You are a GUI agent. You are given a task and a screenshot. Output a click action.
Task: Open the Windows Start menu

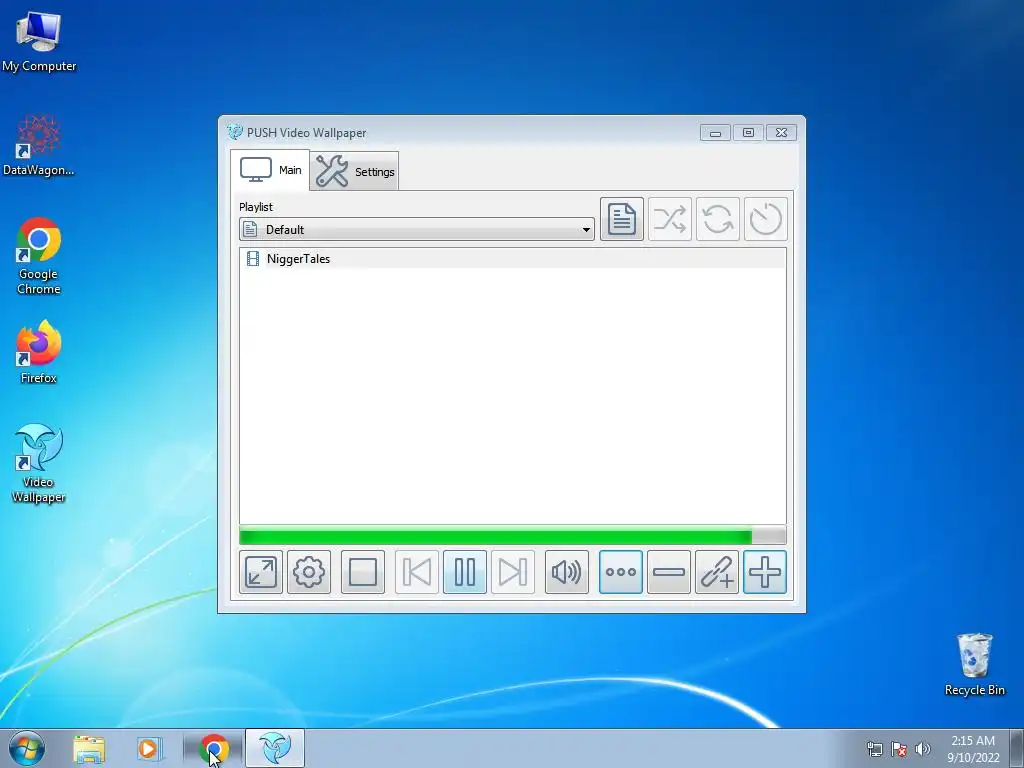coord(27,748)
